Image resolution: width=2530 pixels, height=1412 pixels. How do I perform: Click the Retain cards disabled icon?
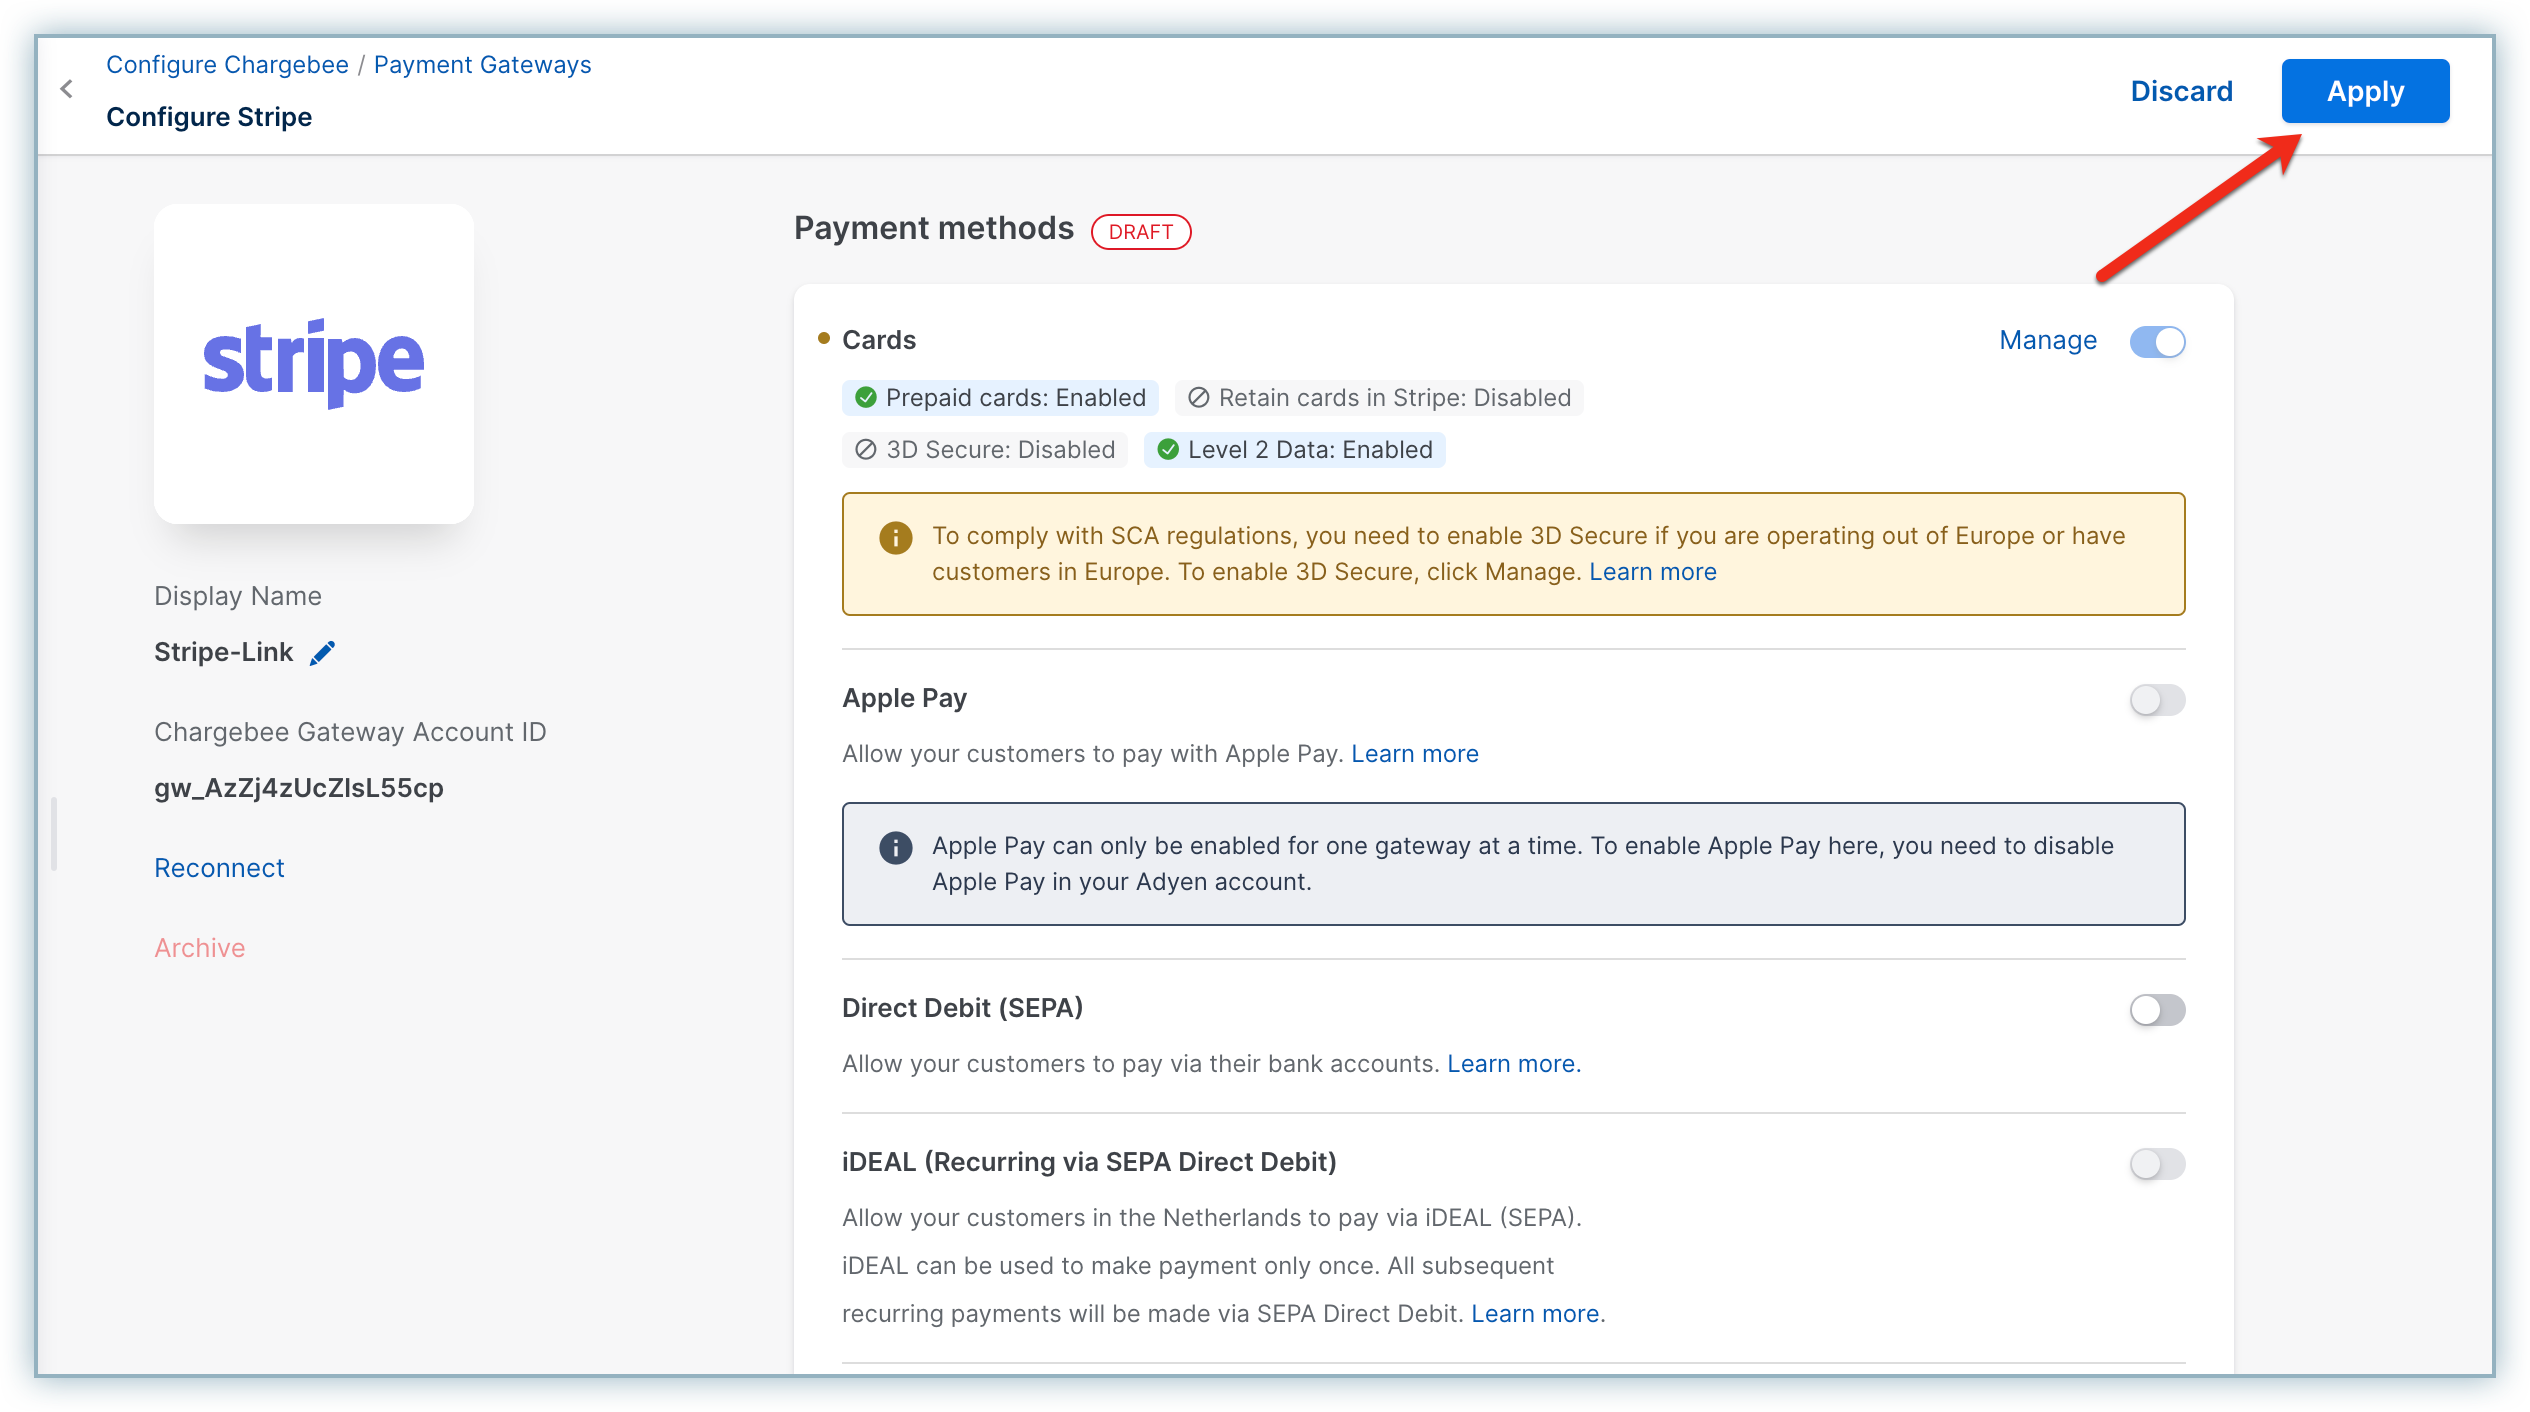click(x=1198, y=398)
